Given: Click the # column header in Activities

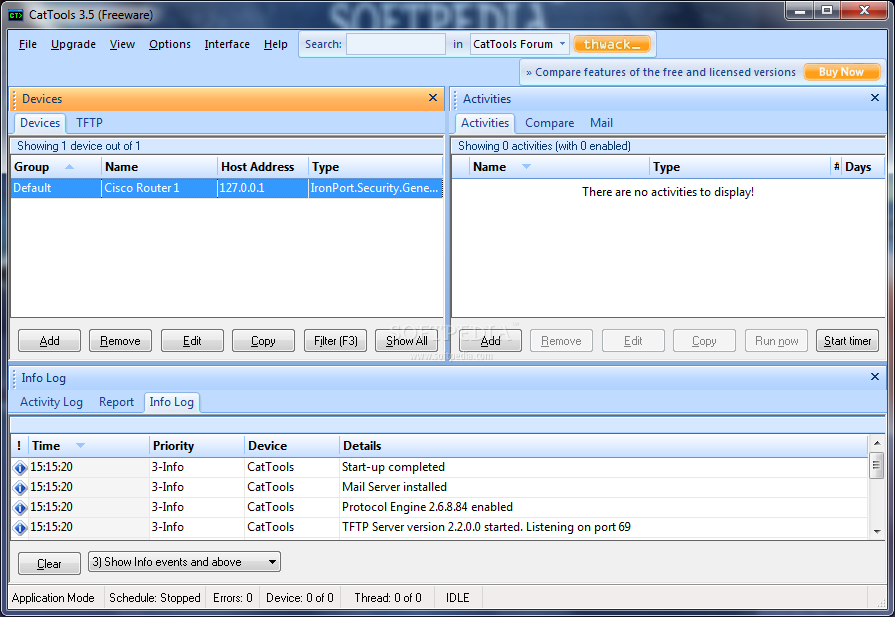Looking at the screenshot, I should [x=837, y=167].
